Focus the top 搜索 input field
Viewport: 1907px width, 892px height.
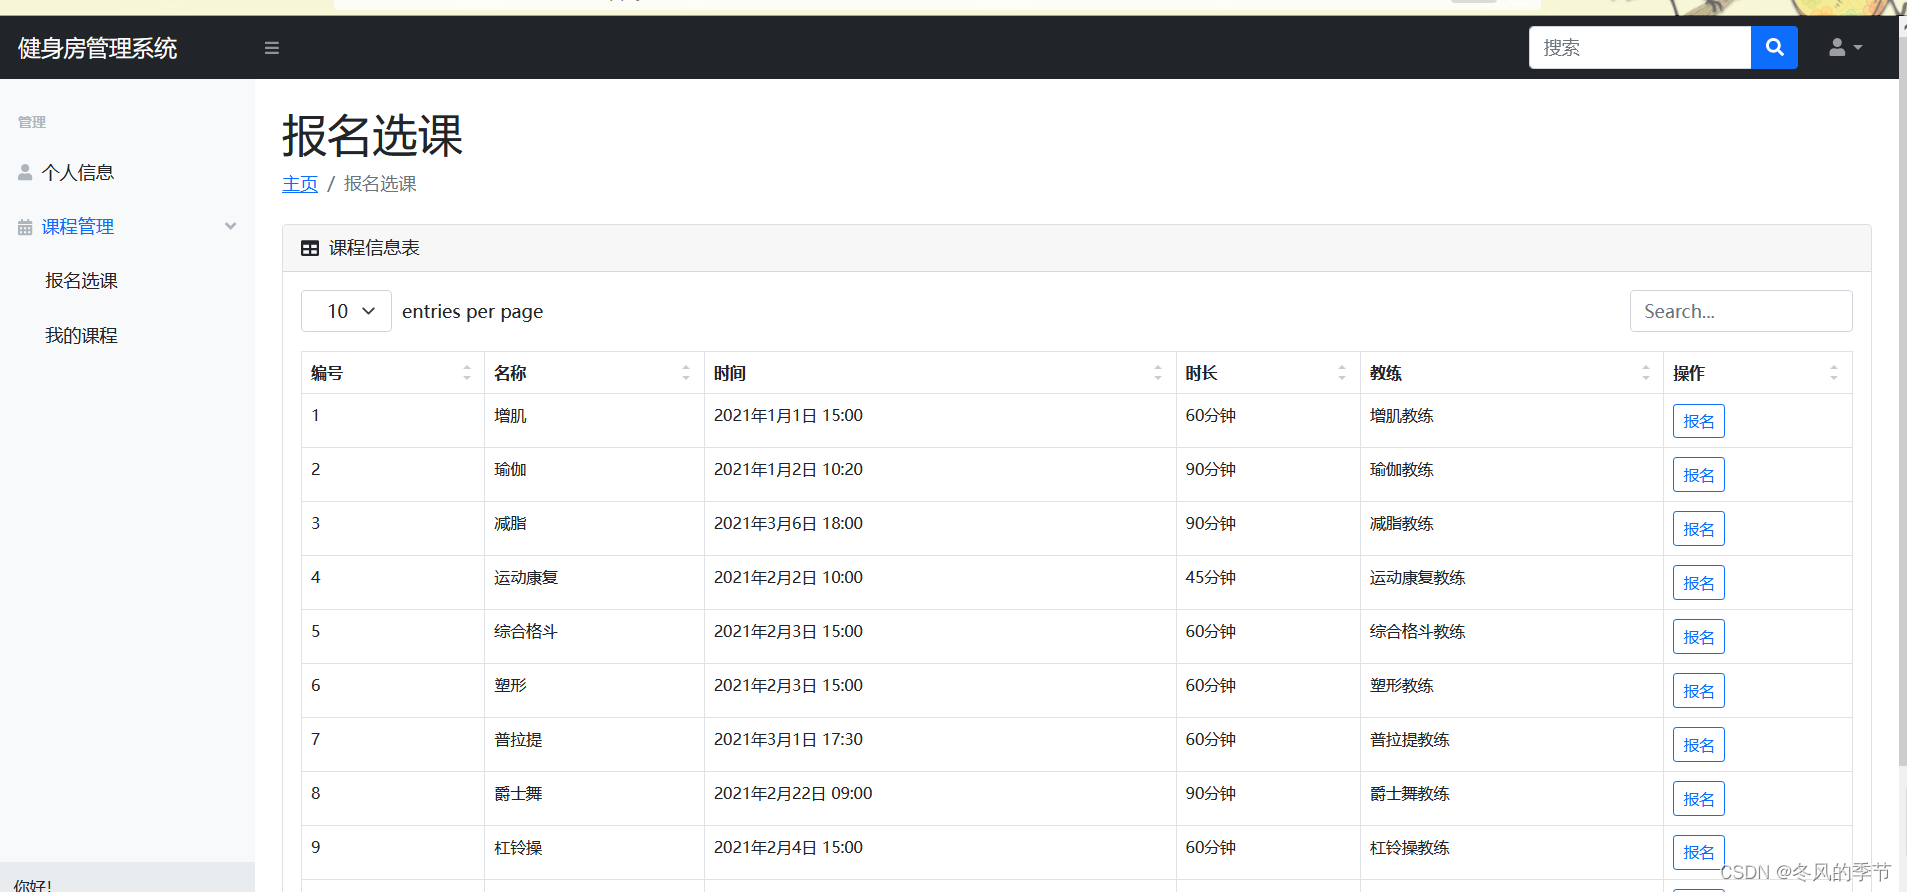click(x=1640, y=47)
